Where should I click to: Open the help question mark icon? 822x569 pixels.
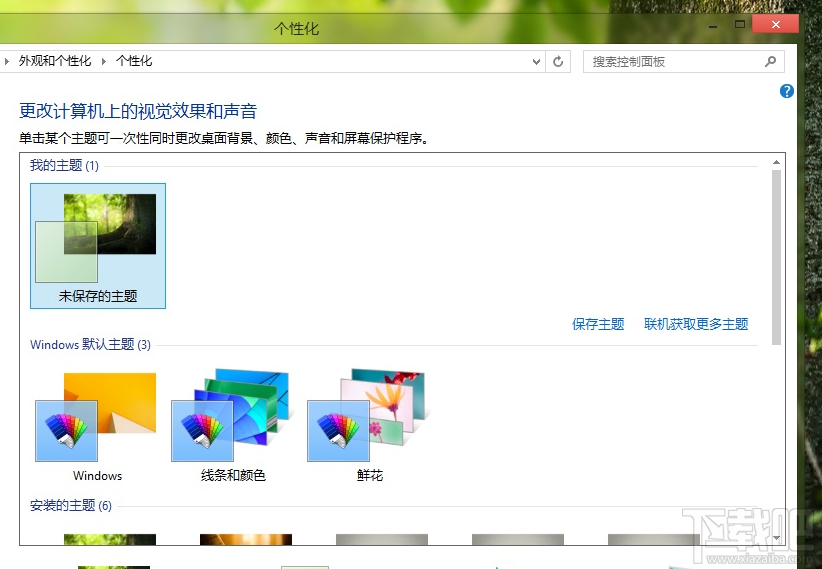coord(786,91)
